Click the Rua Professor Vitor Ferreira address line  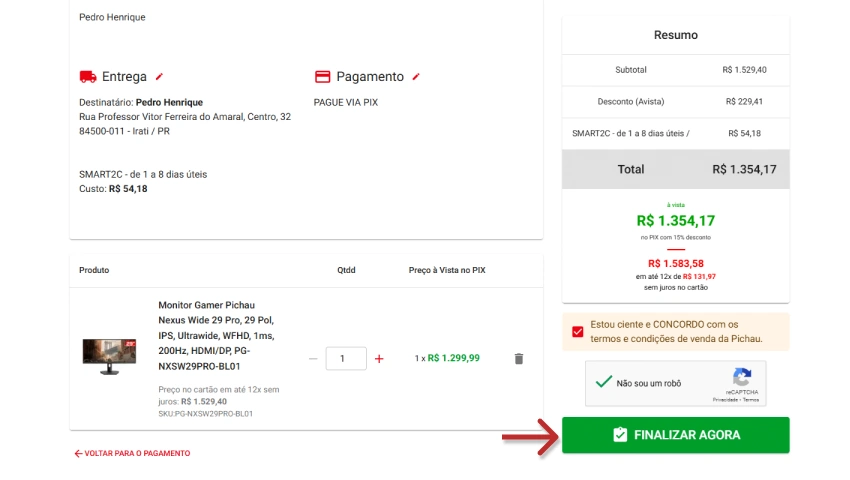point(185,117)
